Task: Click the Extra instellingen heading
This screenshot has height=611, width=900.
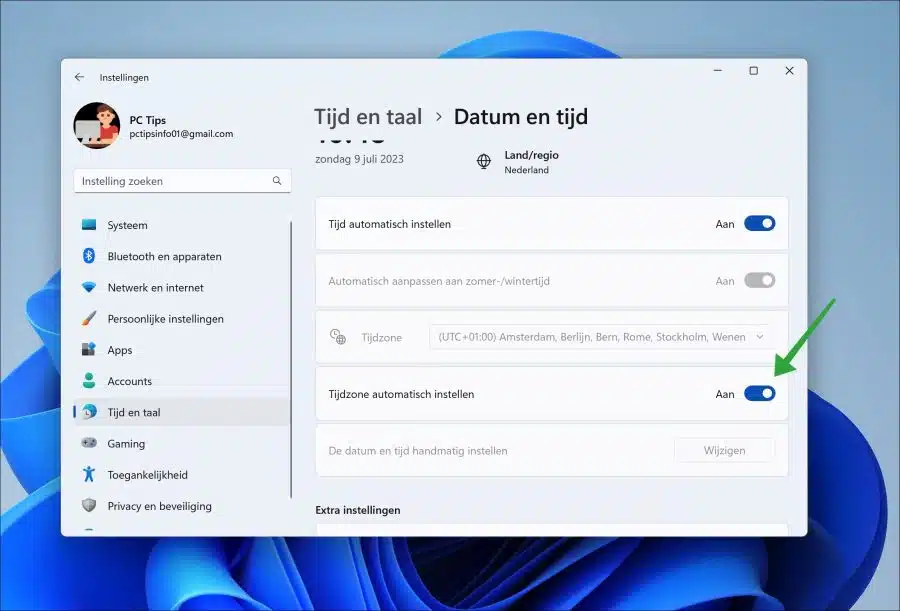Action: [358, 510]
